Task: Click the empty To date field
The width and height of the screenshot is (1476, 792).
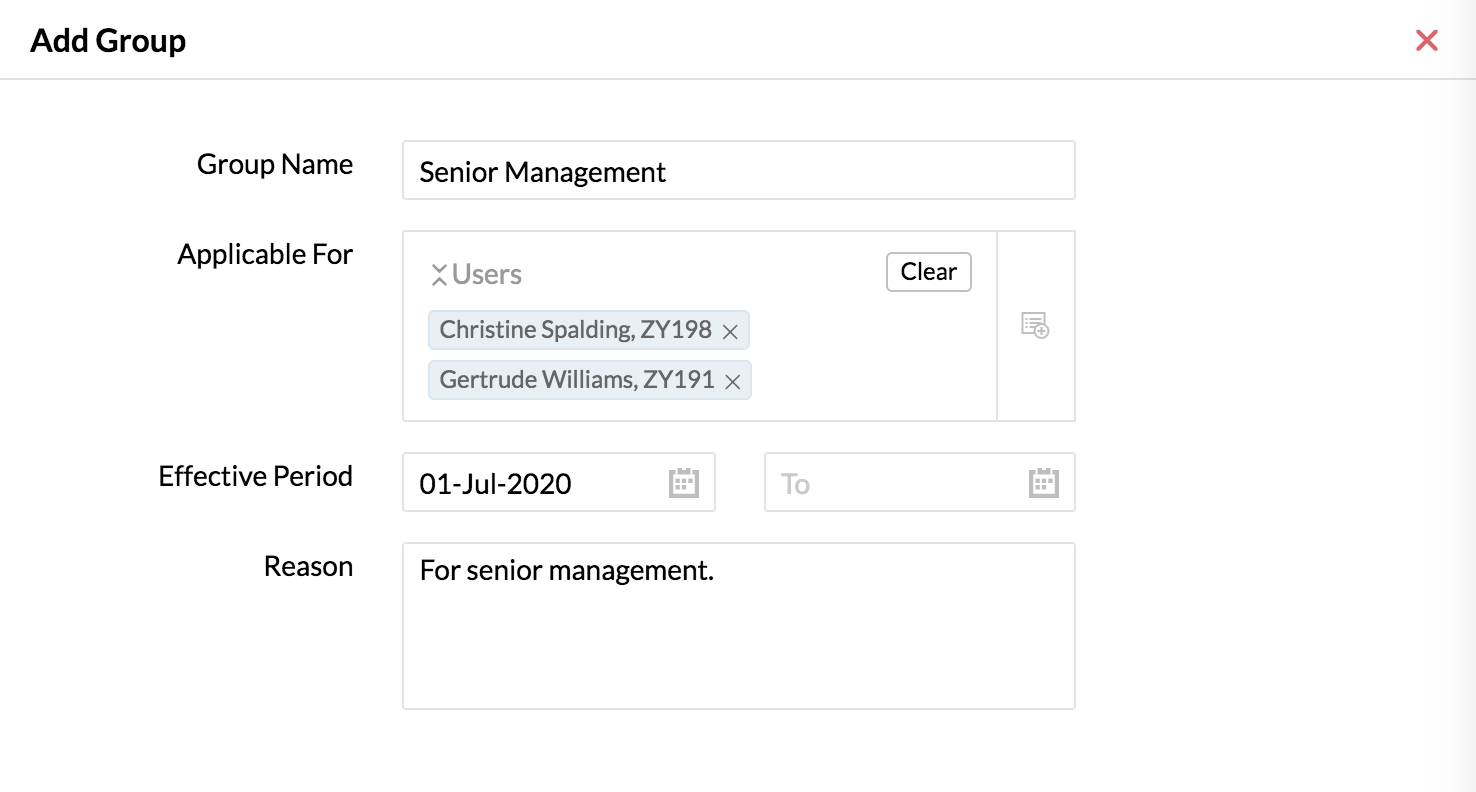Action: point(920,482)
